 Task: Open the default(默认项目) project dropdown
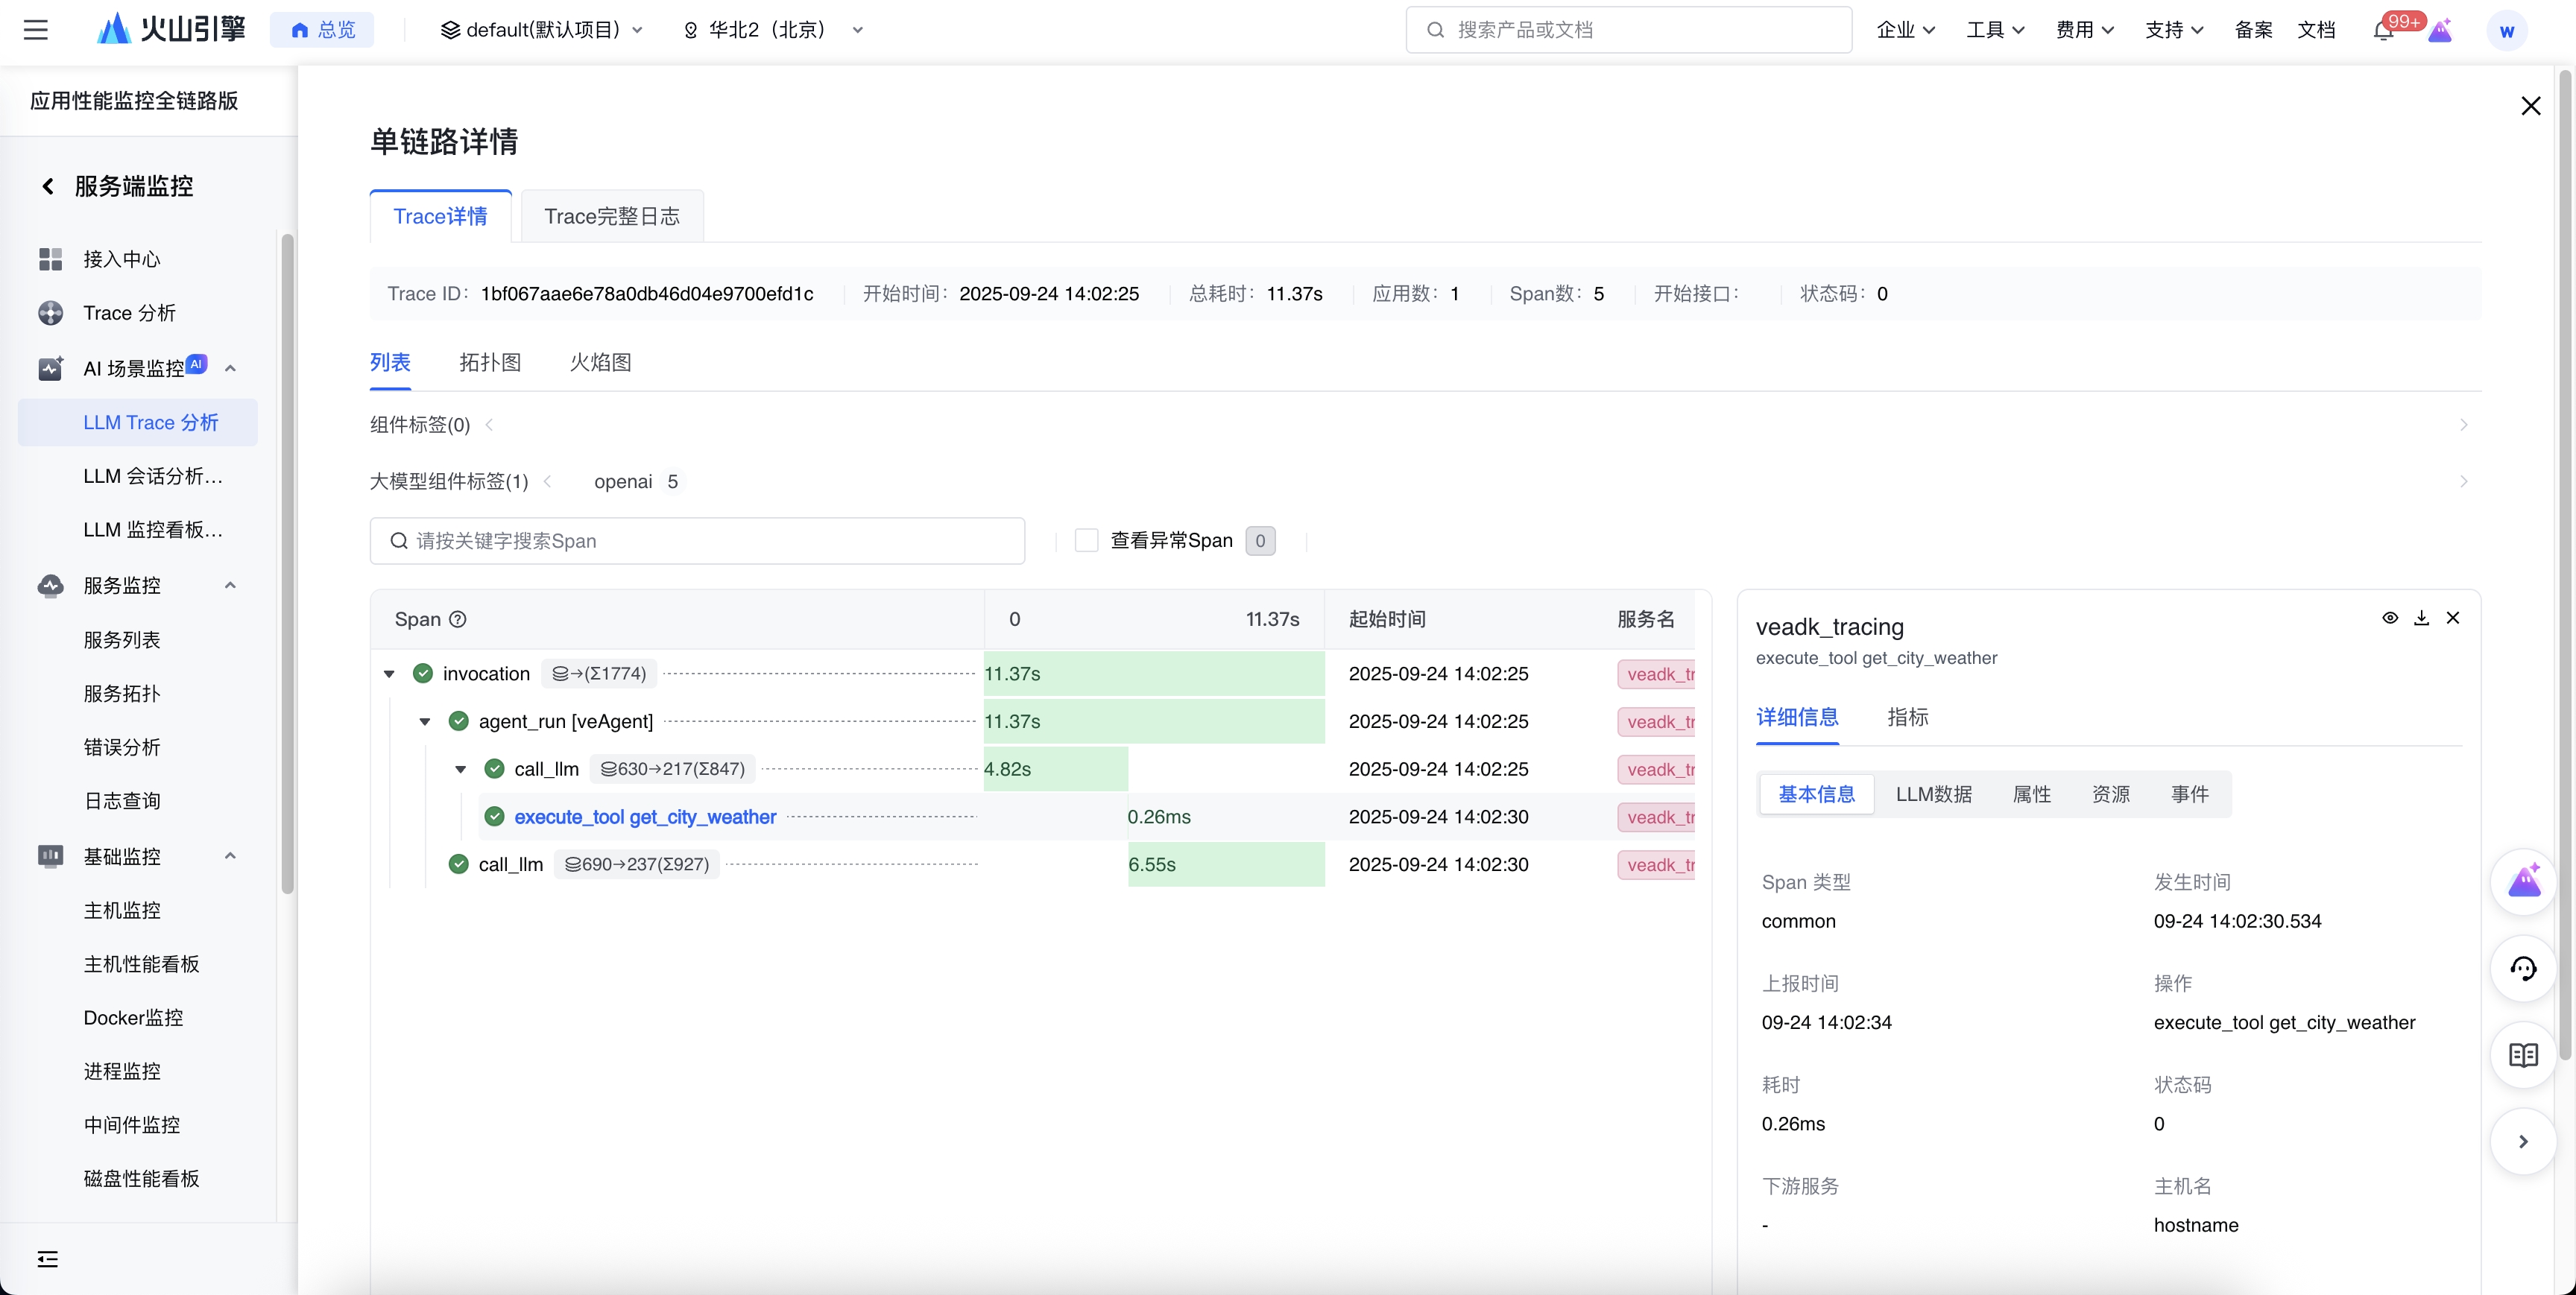click(542, 30)
